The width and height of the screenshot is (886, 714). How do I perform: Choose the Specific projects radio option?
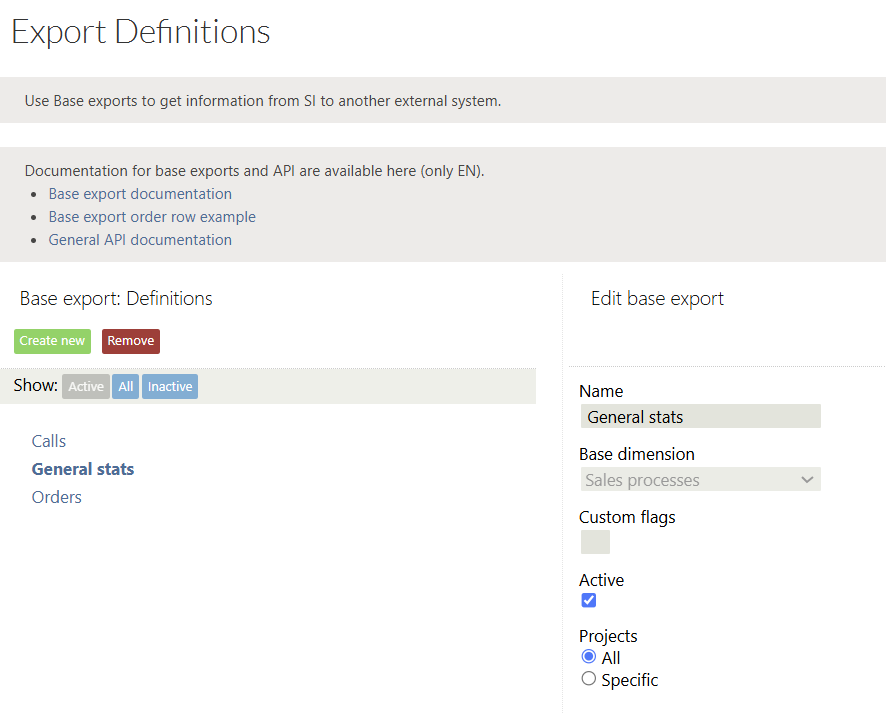589,679
